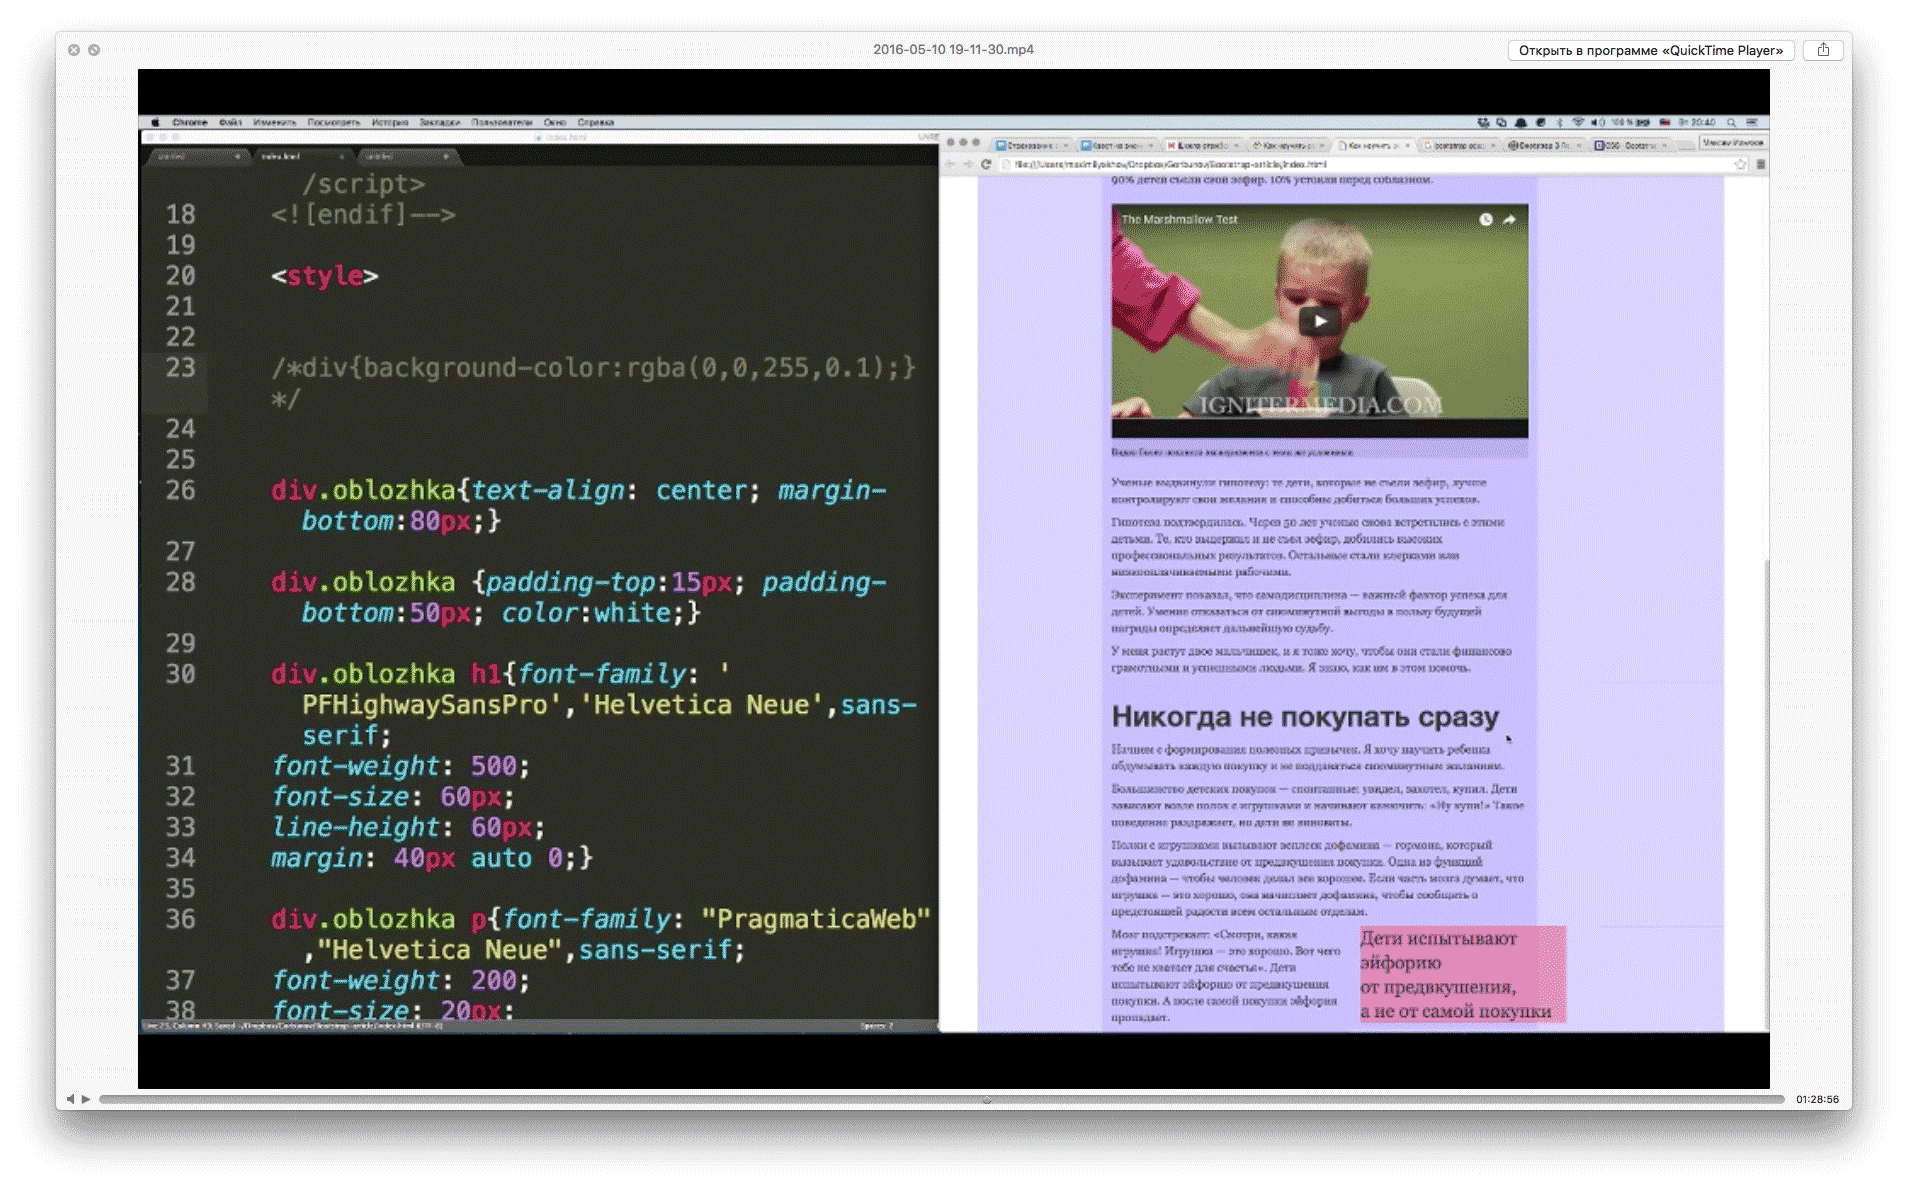
Task: Open the Chrome menu in menu bar
Action: pyautogui.click(x=189, y=123)
